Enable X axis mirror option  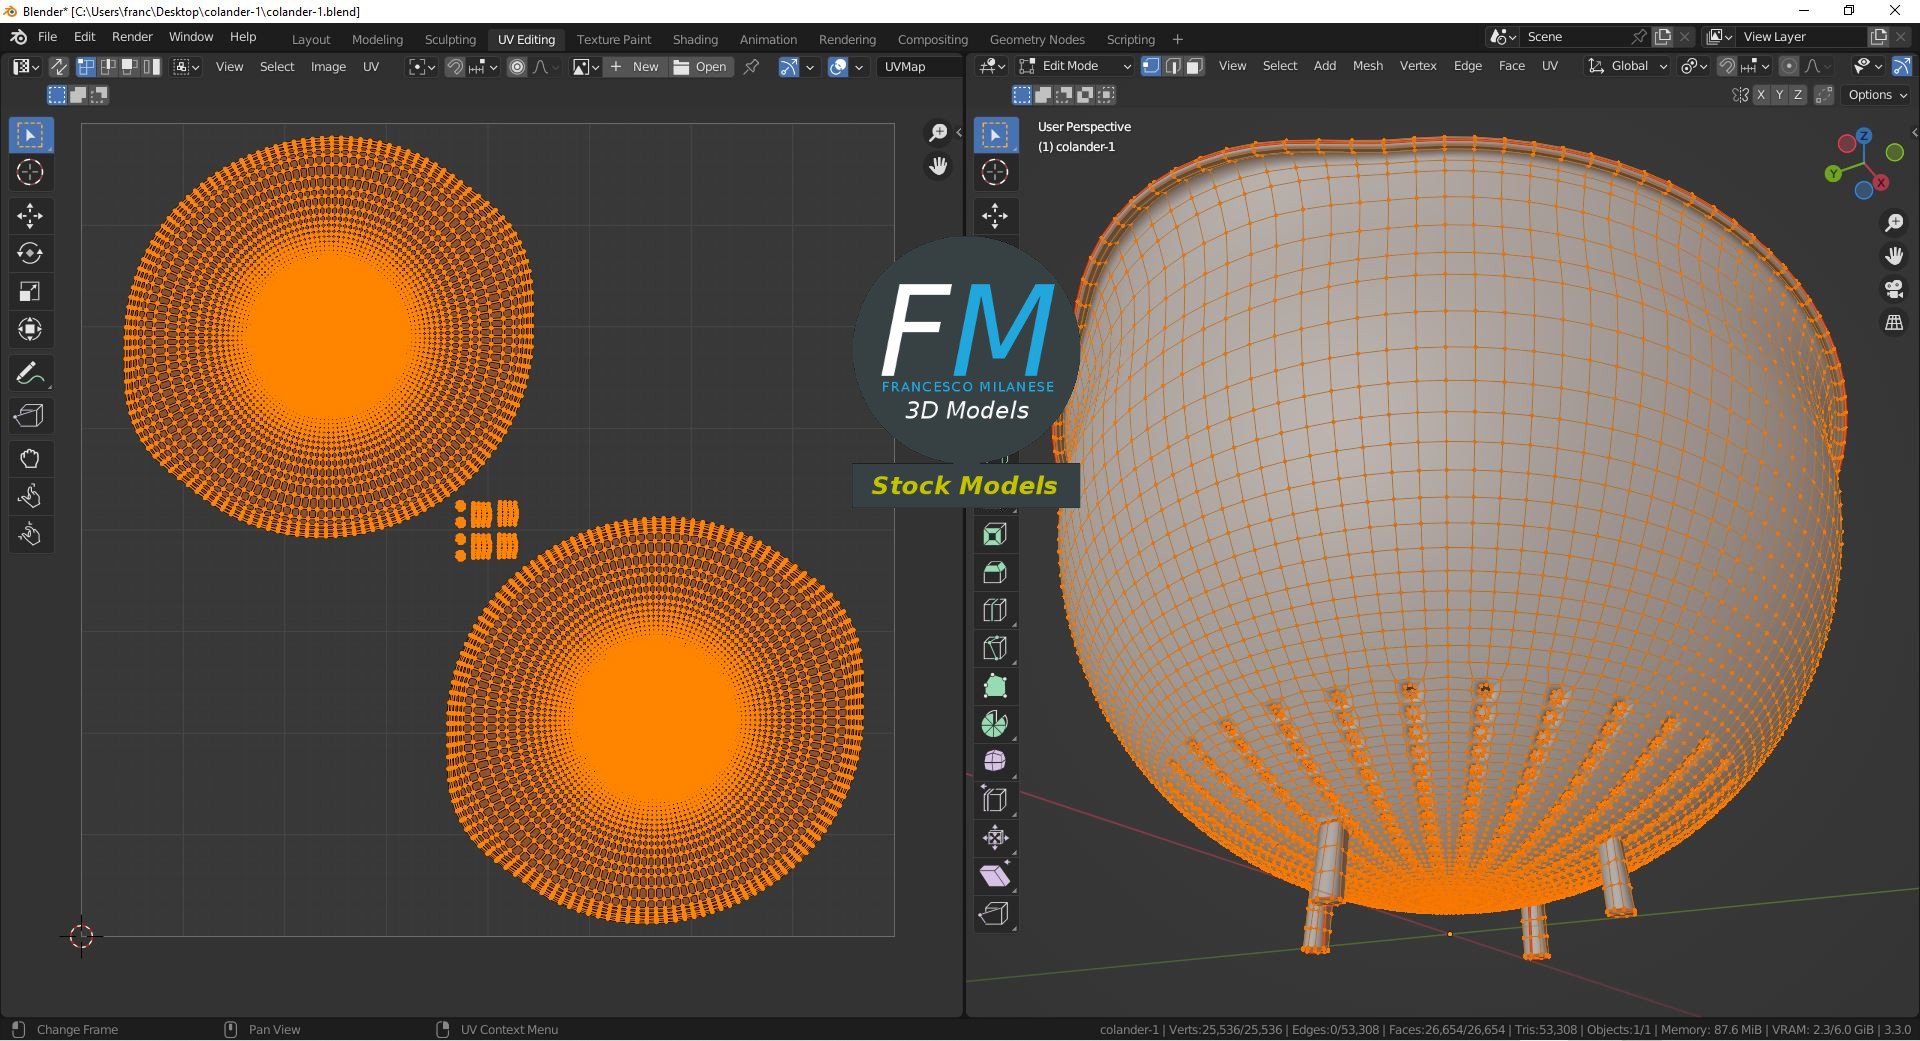(1761, 95)
